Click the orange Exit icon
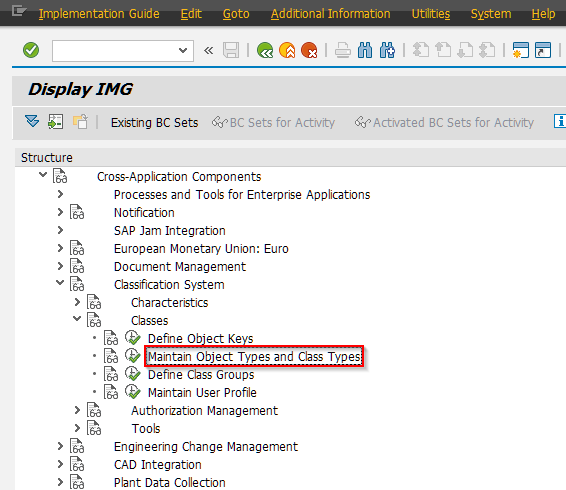 (287, 50)
